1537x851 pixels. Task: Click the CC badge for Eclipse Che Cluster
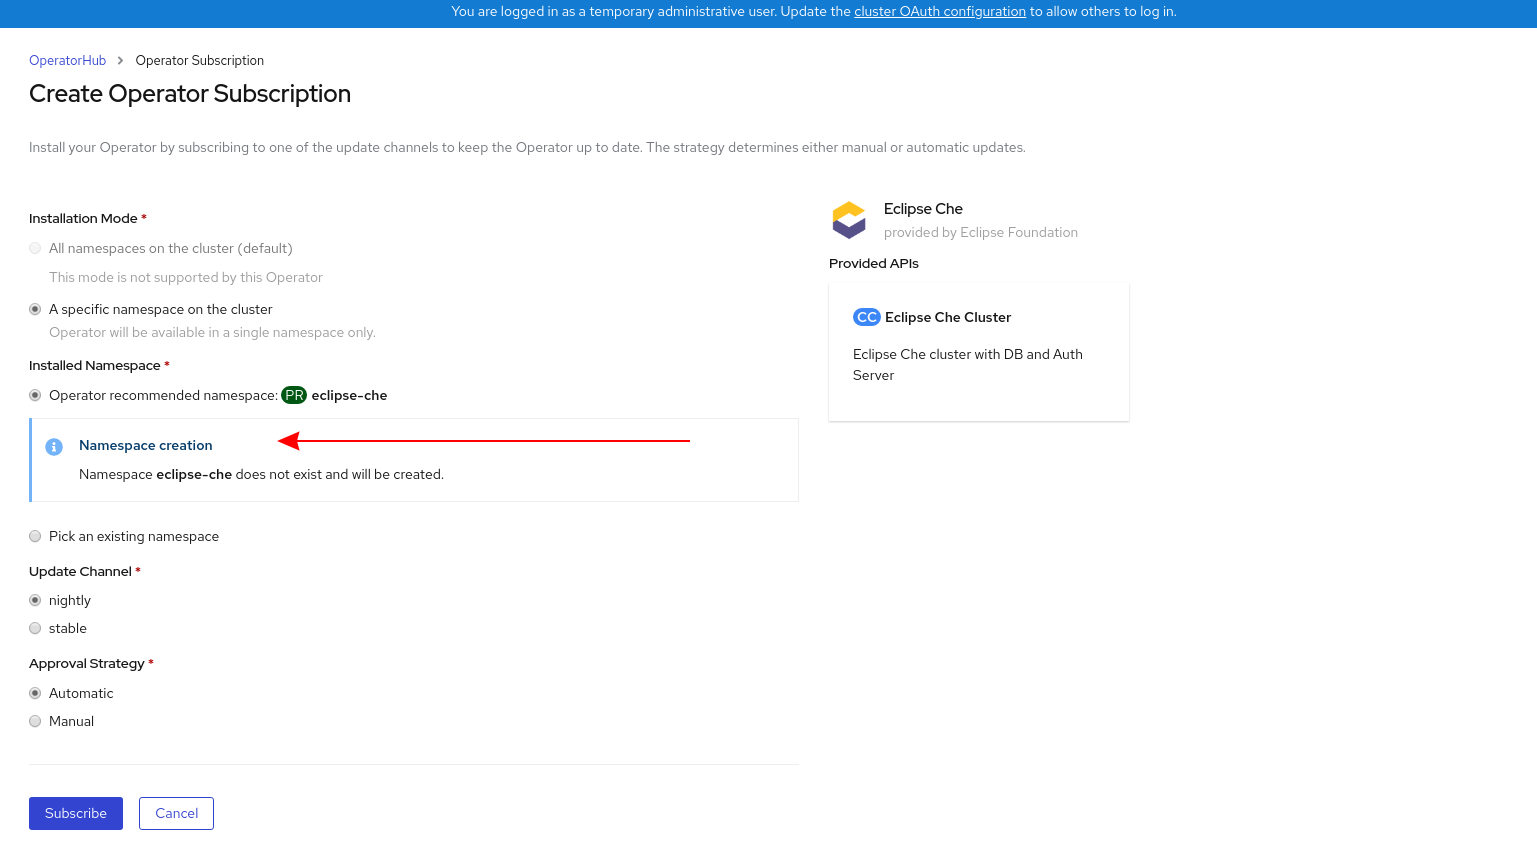866,317
